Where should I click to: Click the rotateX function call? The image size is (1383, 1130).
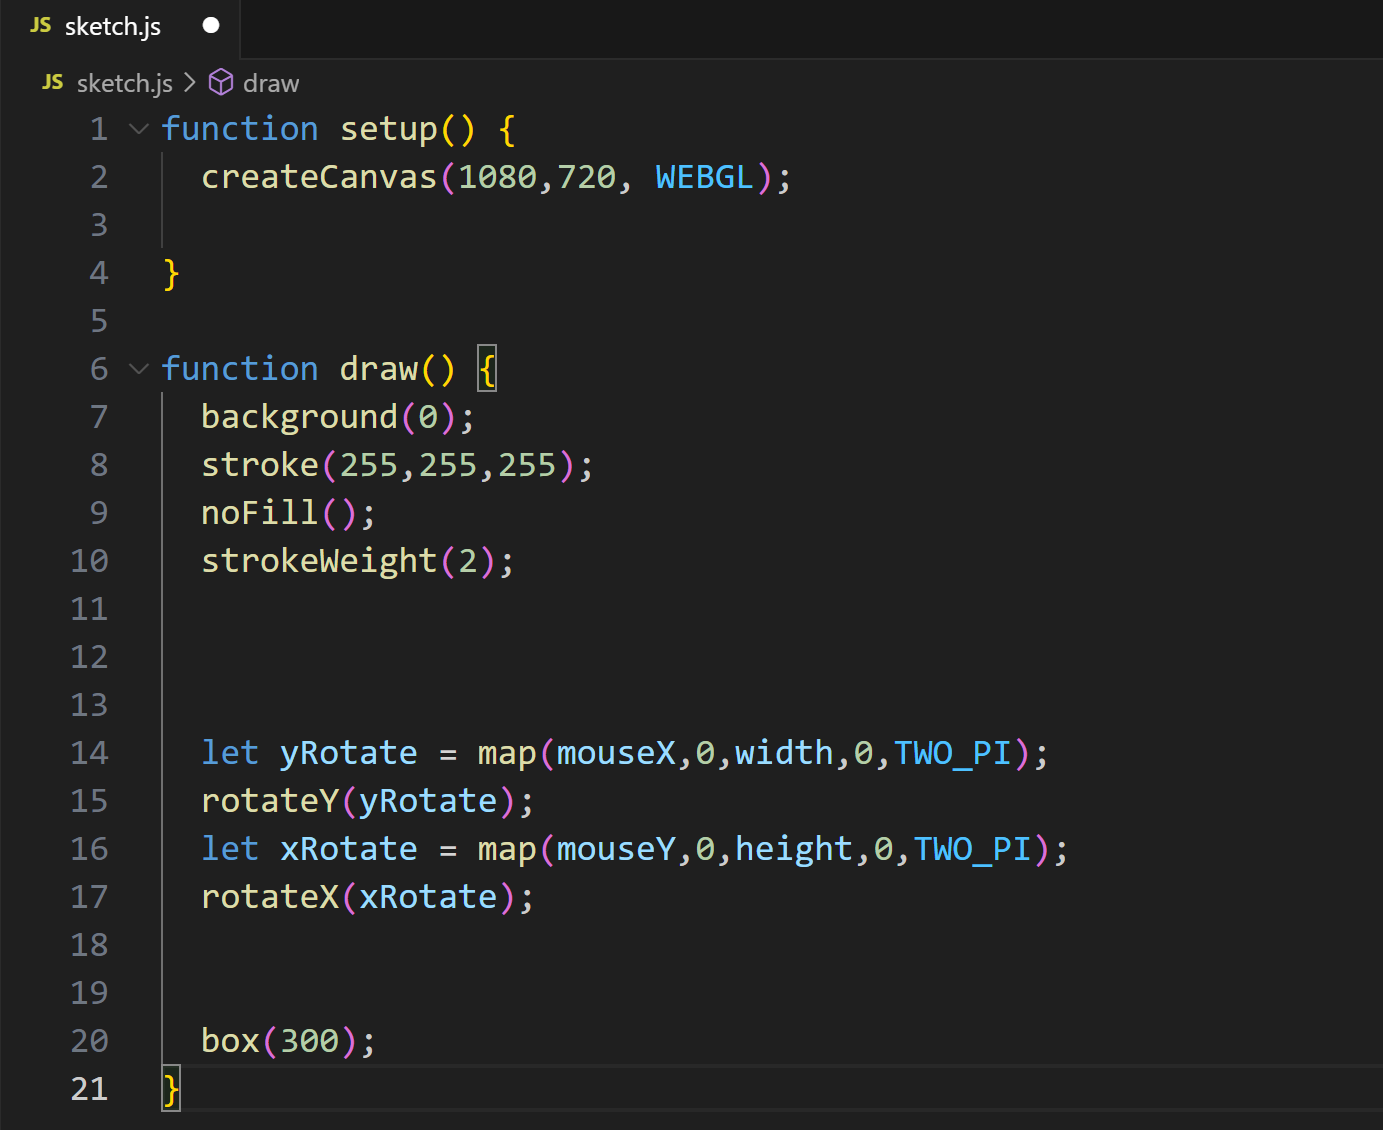pos(270,897)
